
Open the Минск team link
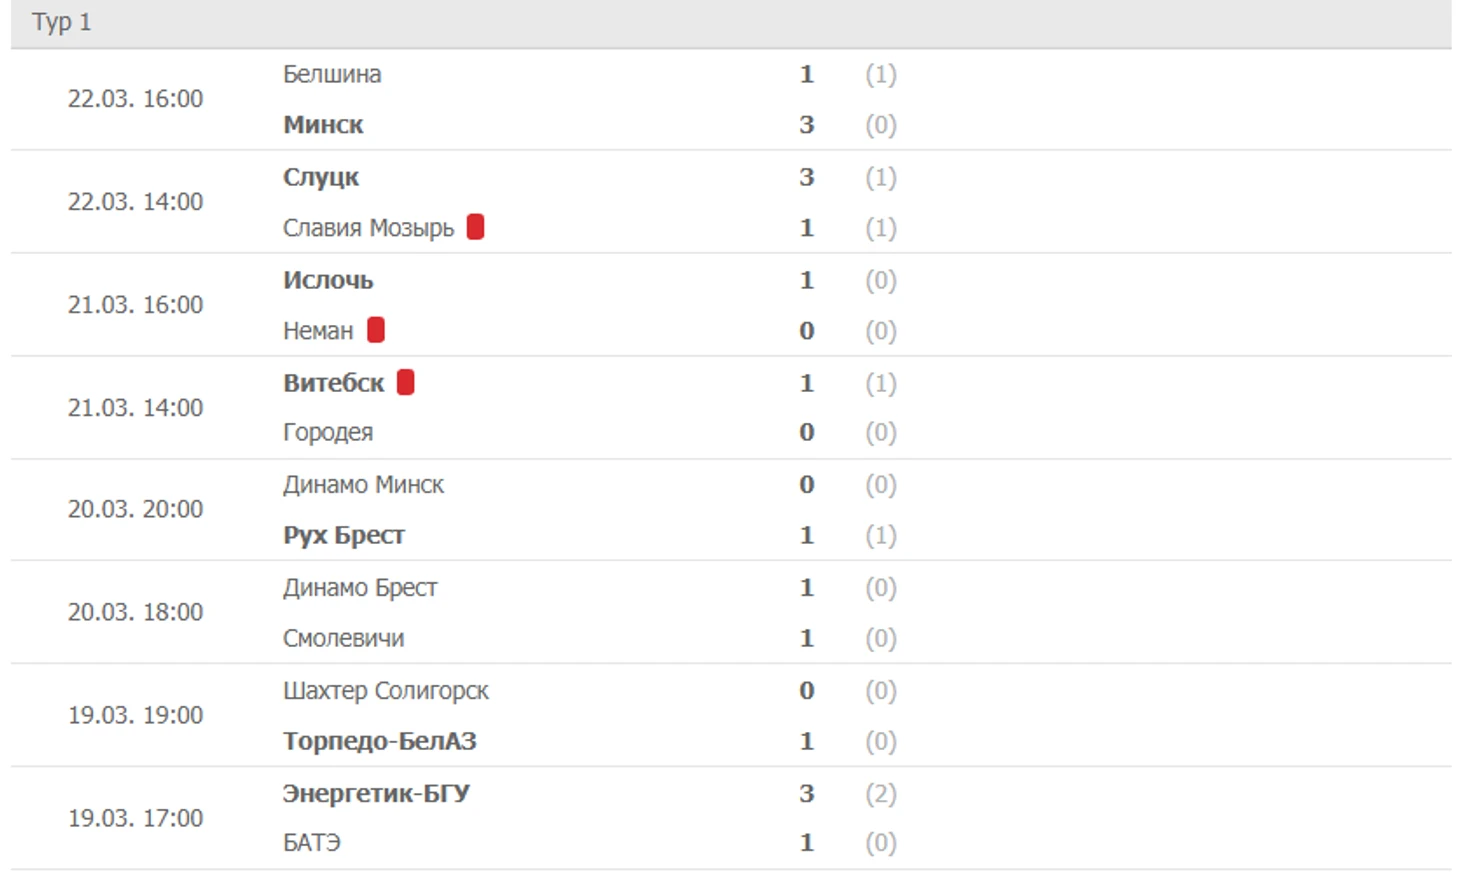(x=323, y=125)
